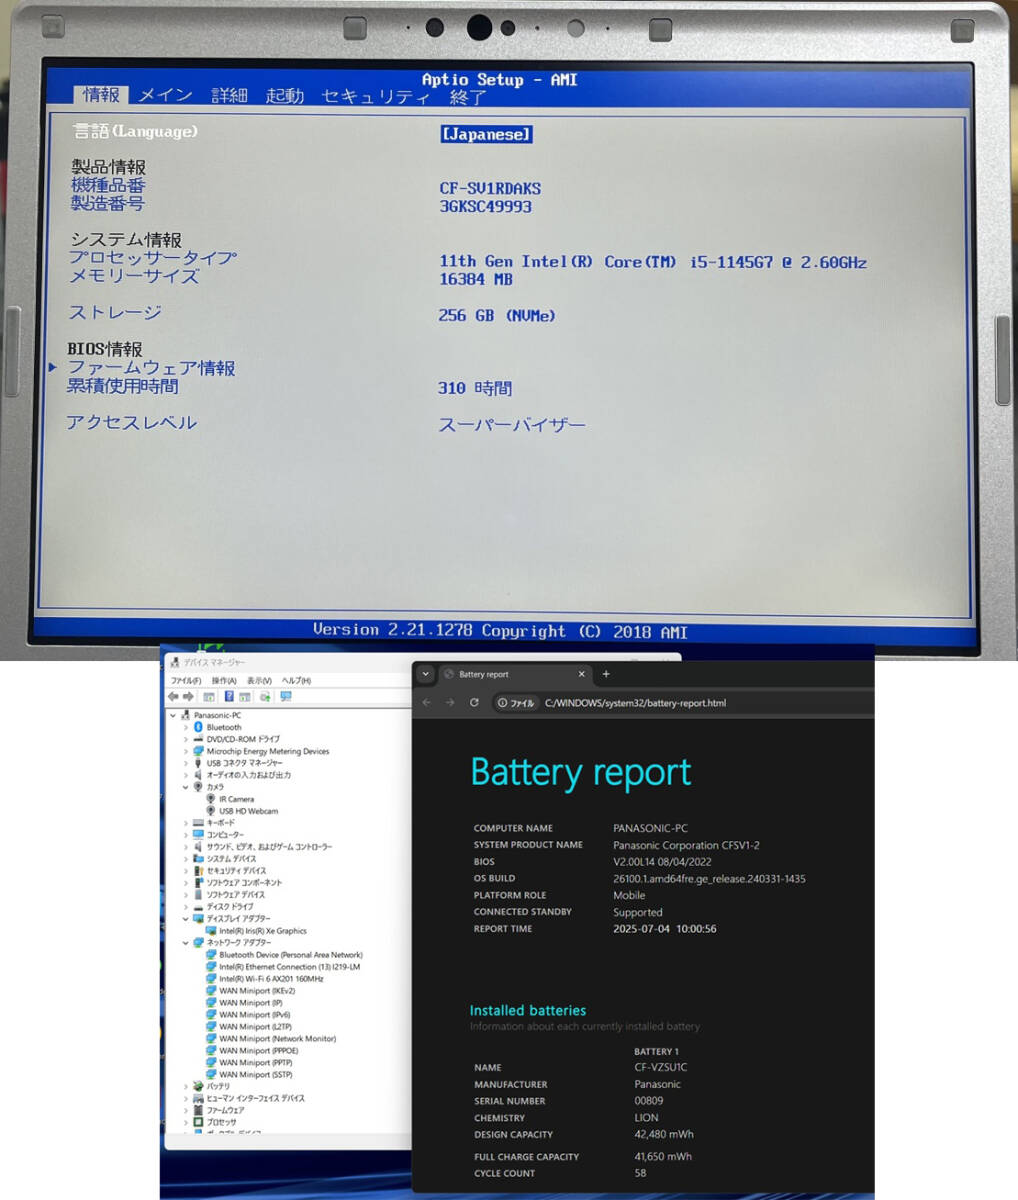Click the Microchip Energy Metering Devices icon

tap(198, 751)
